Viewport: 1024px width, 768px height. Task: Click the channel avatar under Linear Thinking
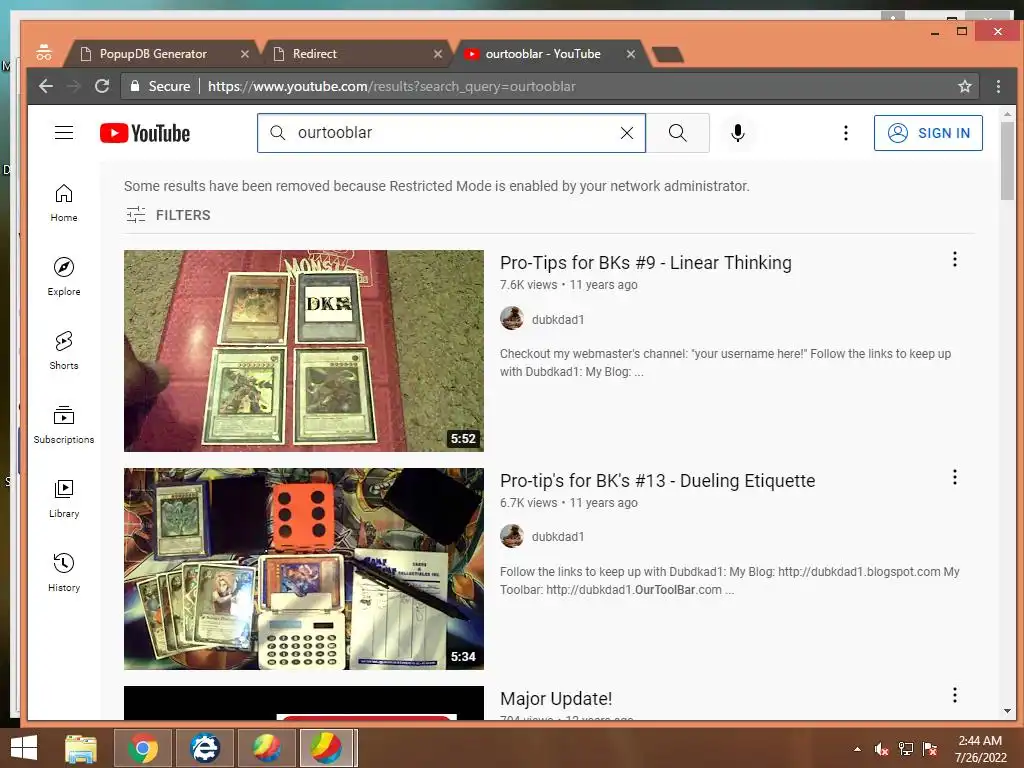tap(512, 318)
